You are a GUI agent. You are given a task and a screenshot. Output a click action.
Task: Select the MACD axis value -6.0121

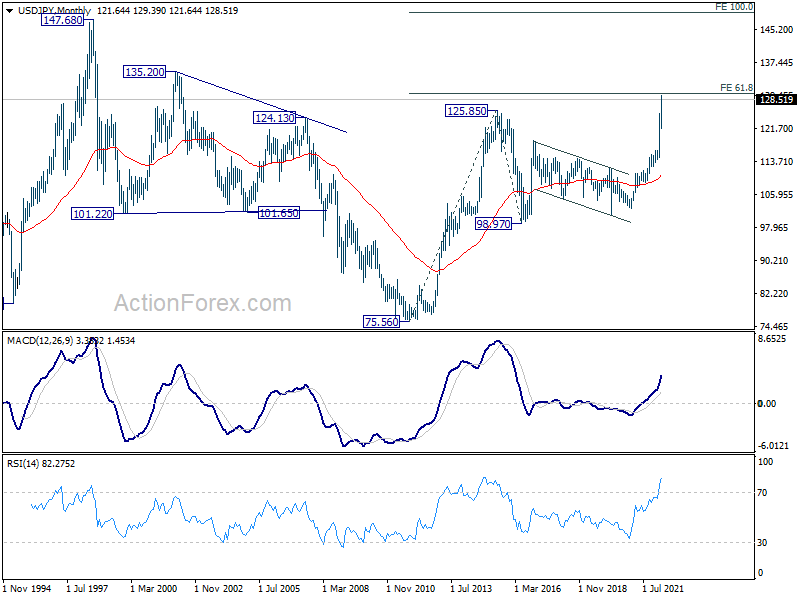coord(773,445)
